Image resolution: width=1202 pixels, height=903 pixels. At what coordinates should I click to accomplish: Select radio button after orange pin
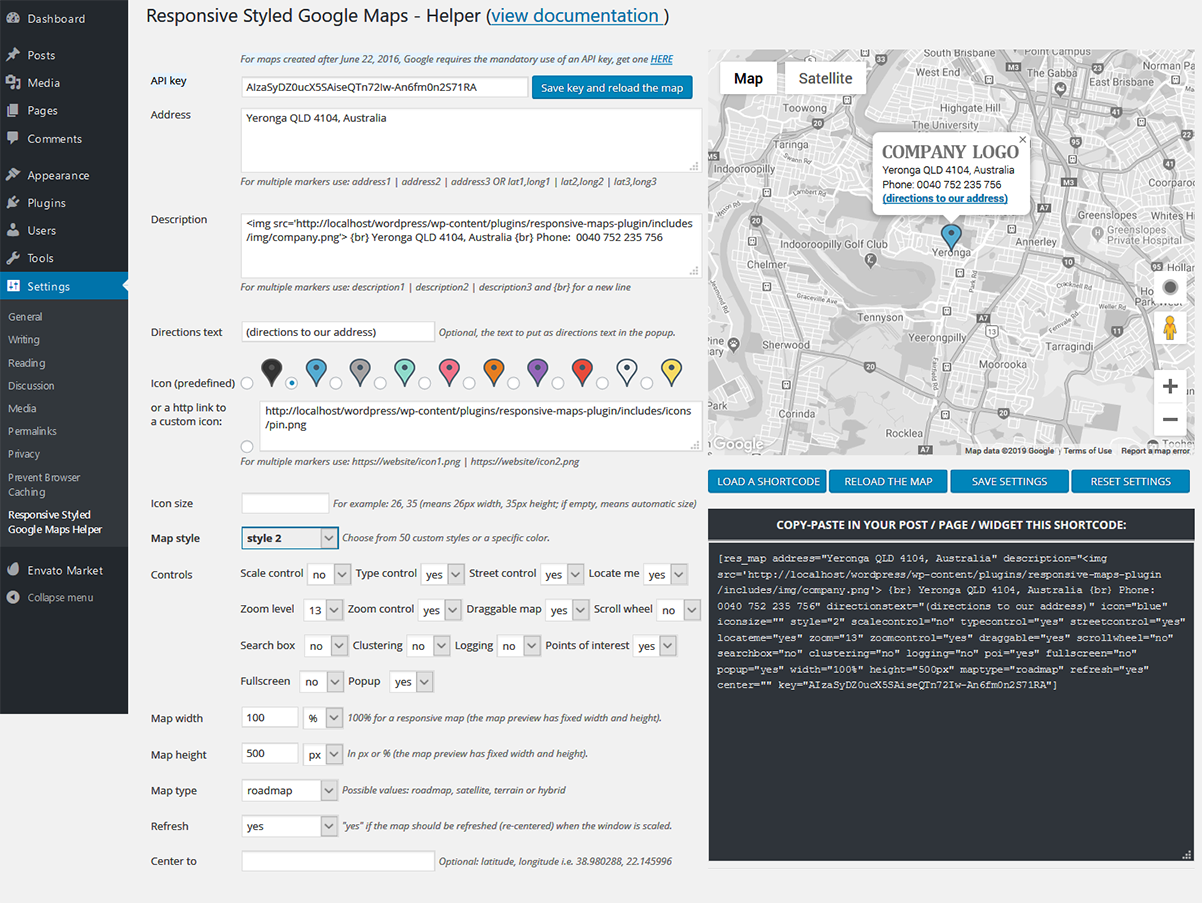click(513, 383)
